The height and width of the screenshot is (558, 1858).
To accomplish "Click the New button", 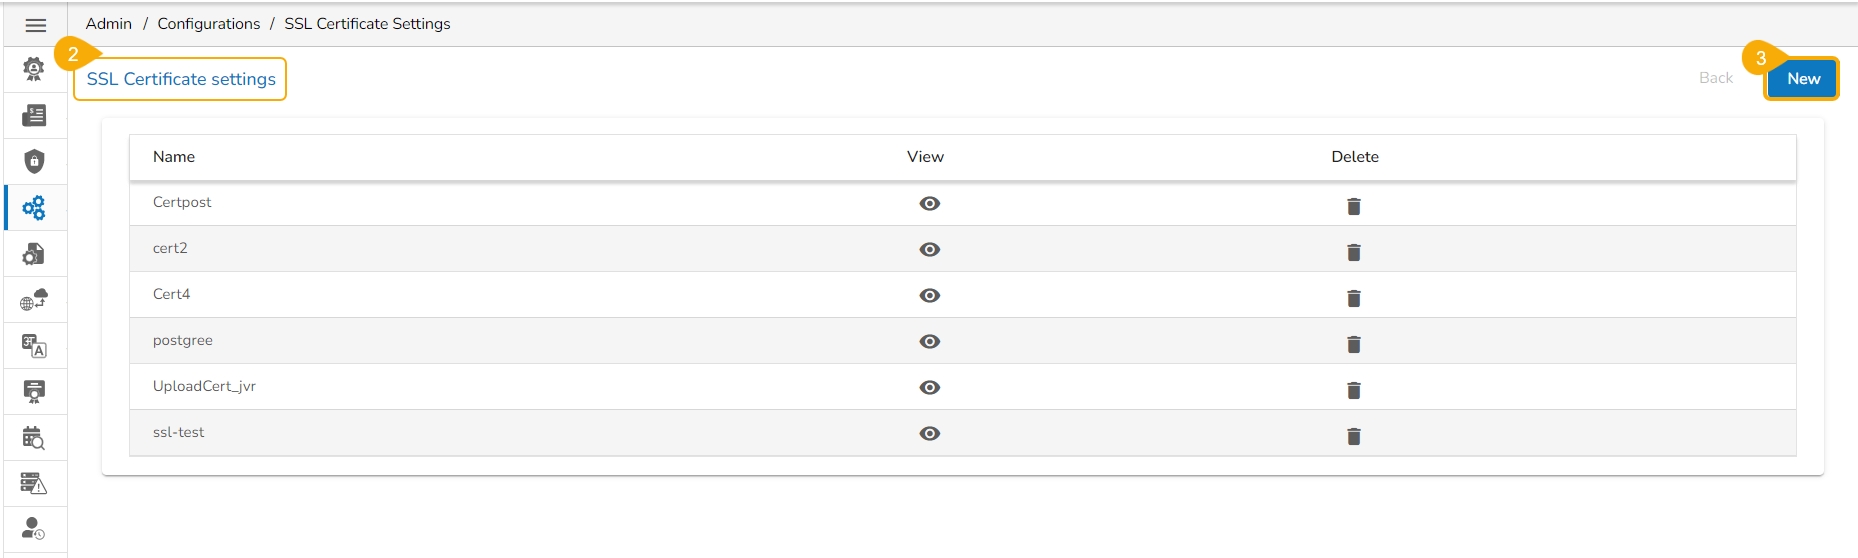I will [1802, 79].
